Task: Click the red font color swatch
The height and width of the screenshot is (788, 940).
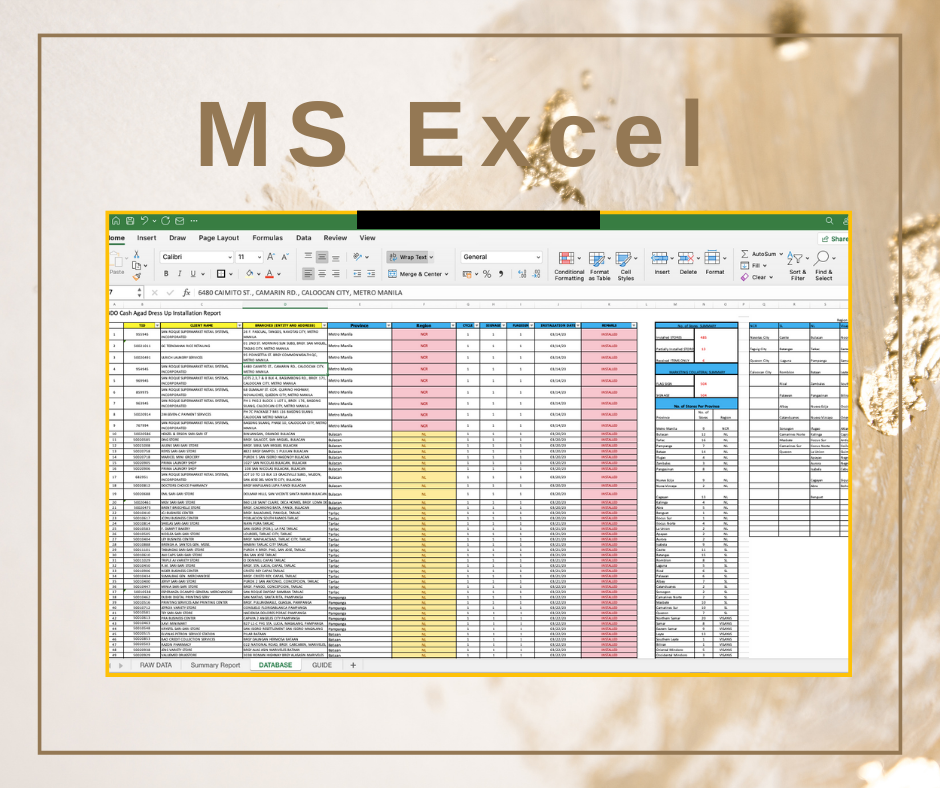Action: tap(270, 274)
